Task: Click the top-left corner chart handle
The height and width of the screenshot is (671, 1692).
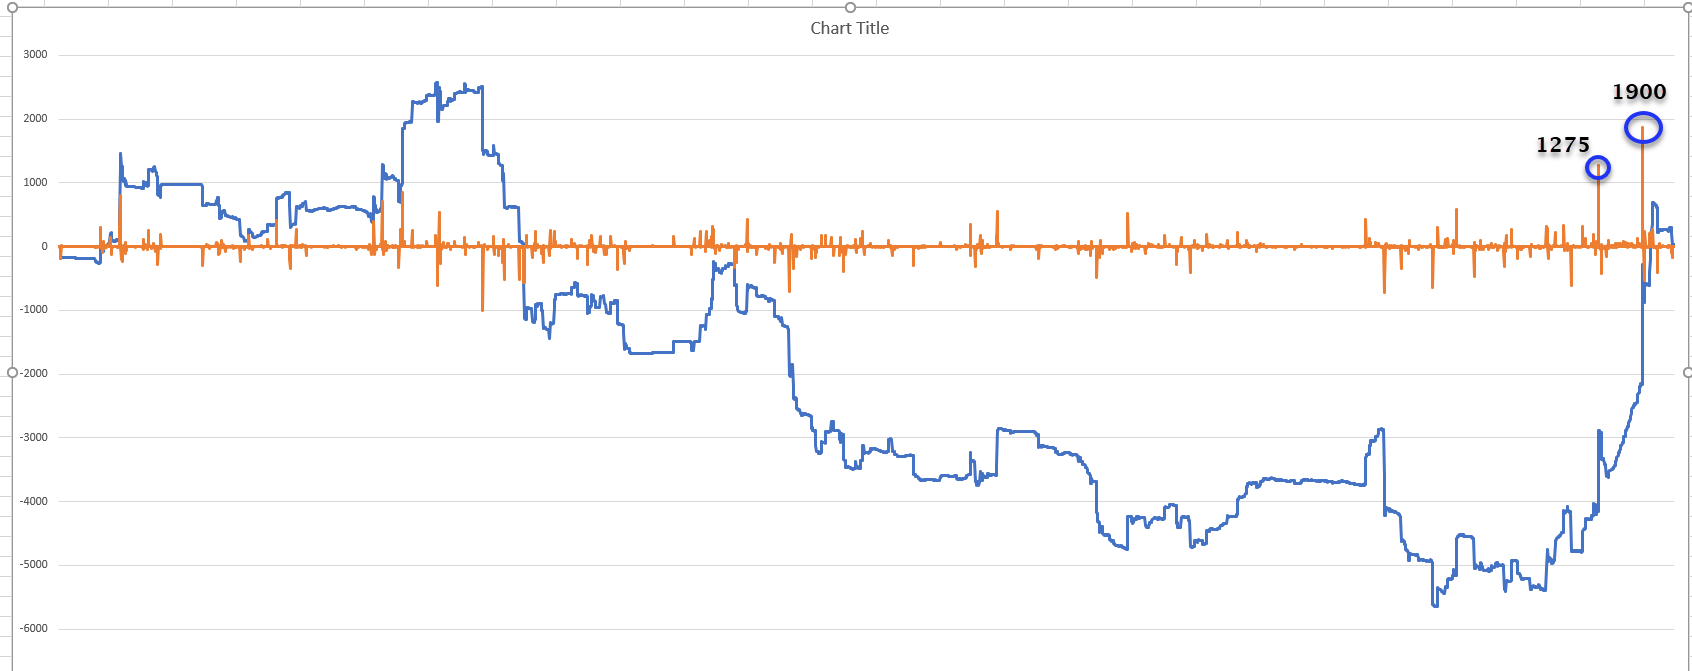Action: (x=12, y=7)
